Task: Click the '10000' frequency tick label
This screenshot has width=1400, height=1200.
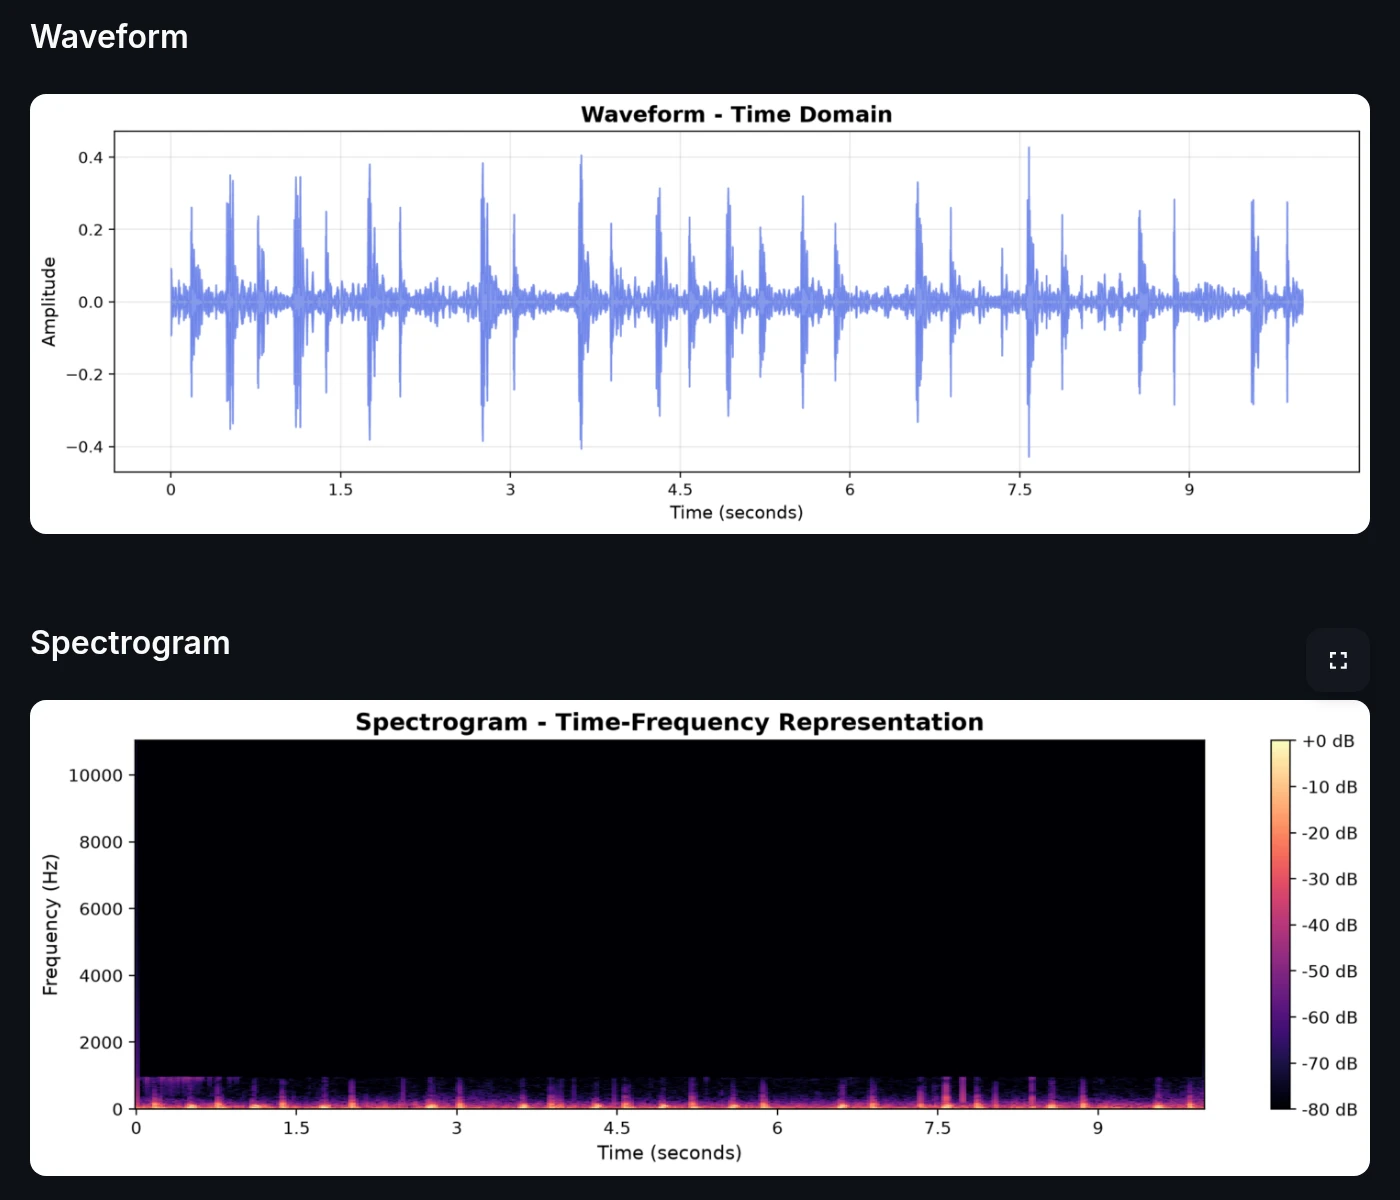Action: tap(95, 775)
